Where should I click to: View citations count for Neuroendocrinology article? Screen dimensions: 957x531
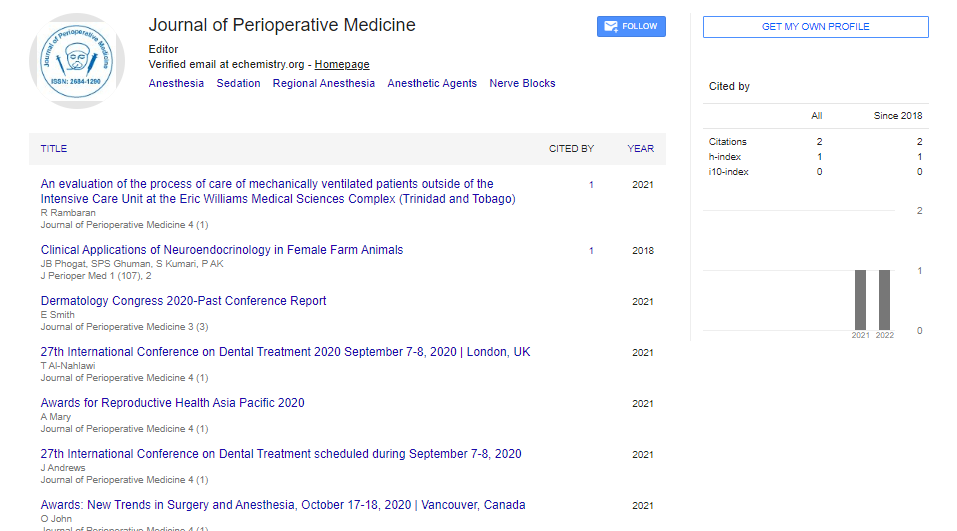pyautogui.click(x=591, y=251)
